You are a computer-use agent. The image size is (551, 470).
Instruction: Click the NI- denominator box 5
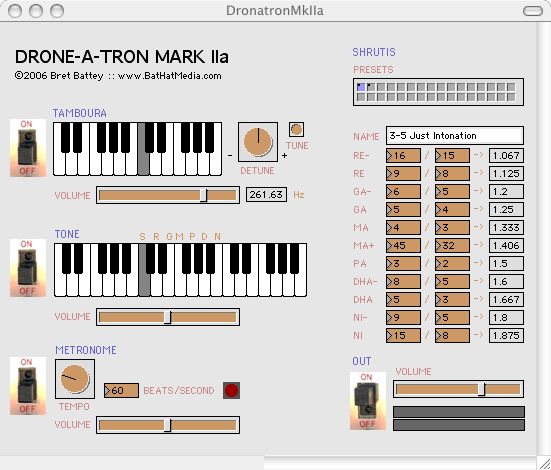tap(452, 317)
